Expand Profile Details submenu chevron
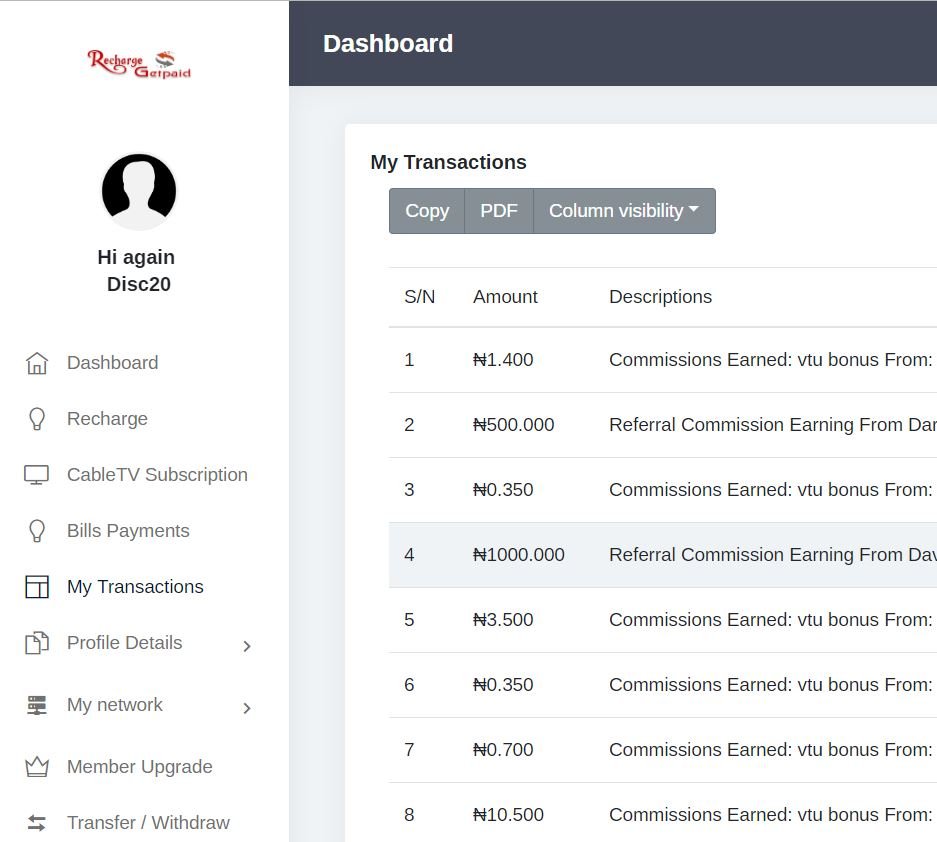Screen dimensions: 937x842 pyautogui.click(x=247, y=646)
